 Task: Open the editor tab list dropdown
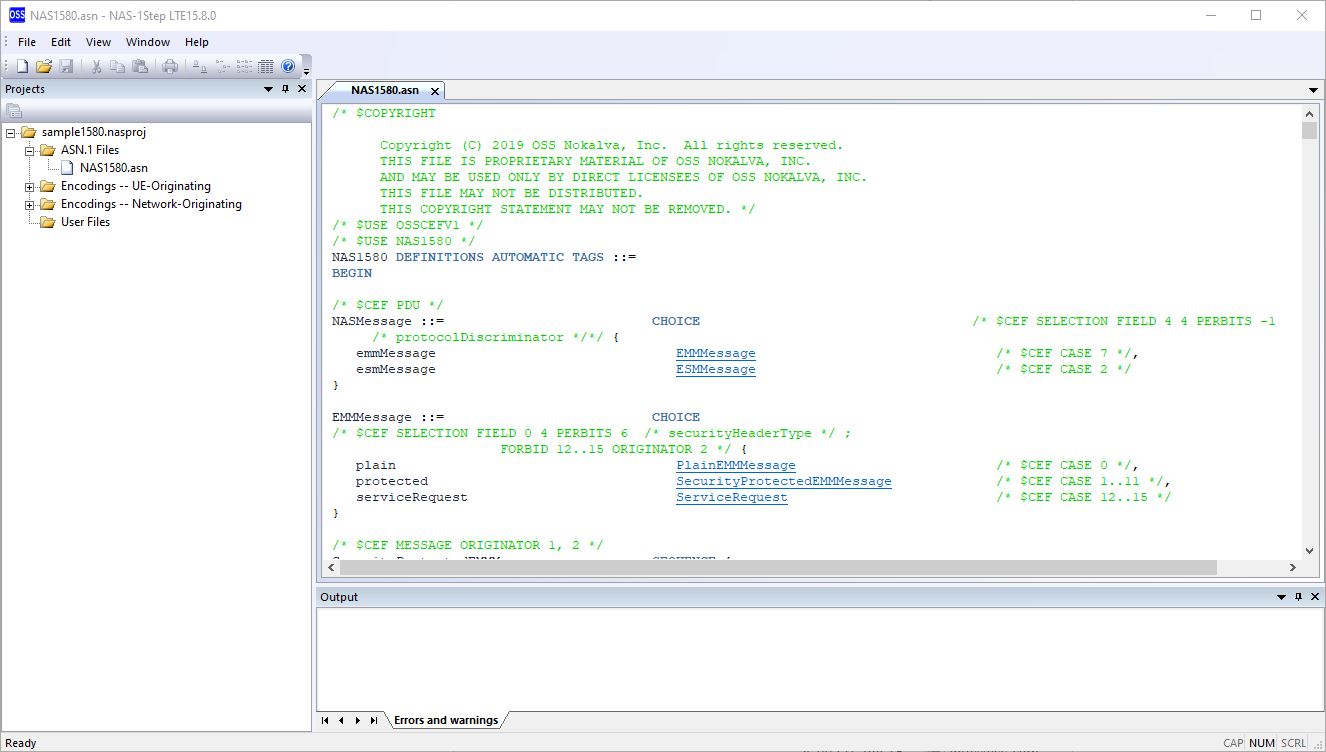(1313, 90)
